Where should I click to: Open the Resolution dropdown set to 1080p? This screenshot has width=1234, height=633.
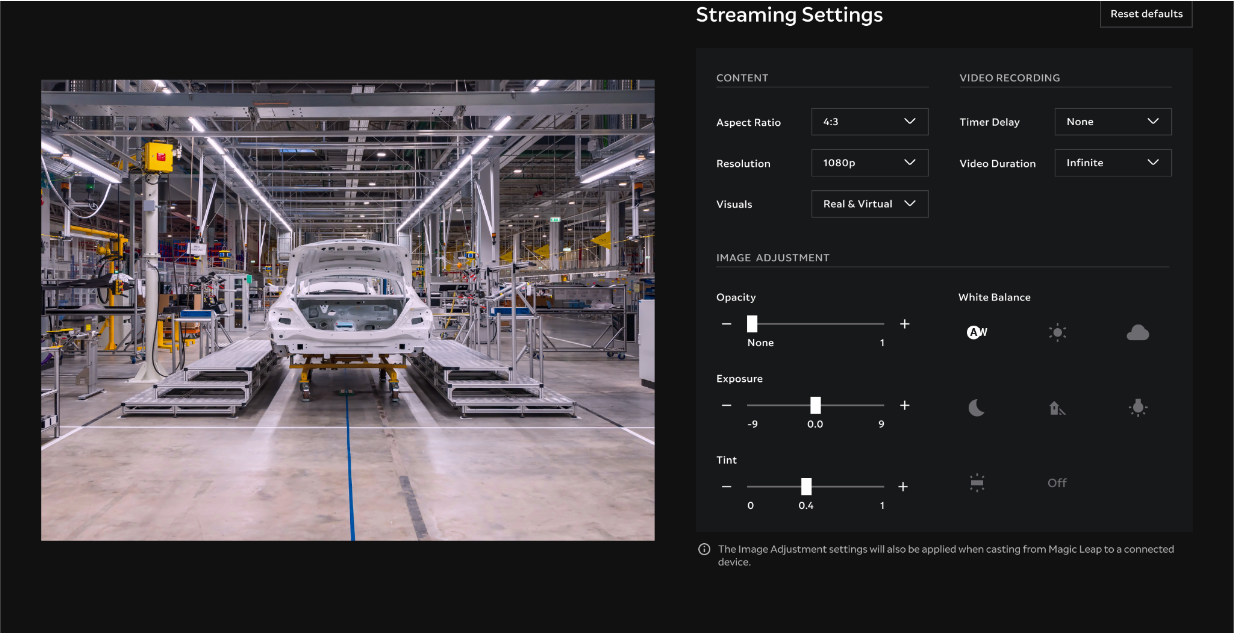point(869,162)
